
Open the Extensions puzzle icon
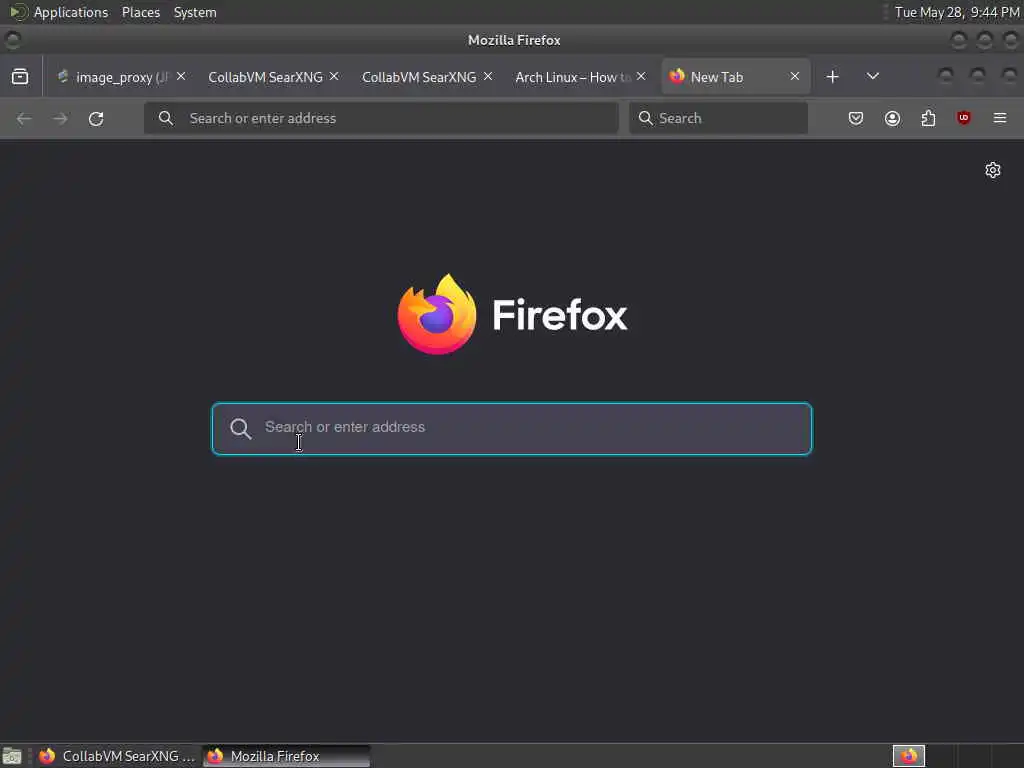928,118
